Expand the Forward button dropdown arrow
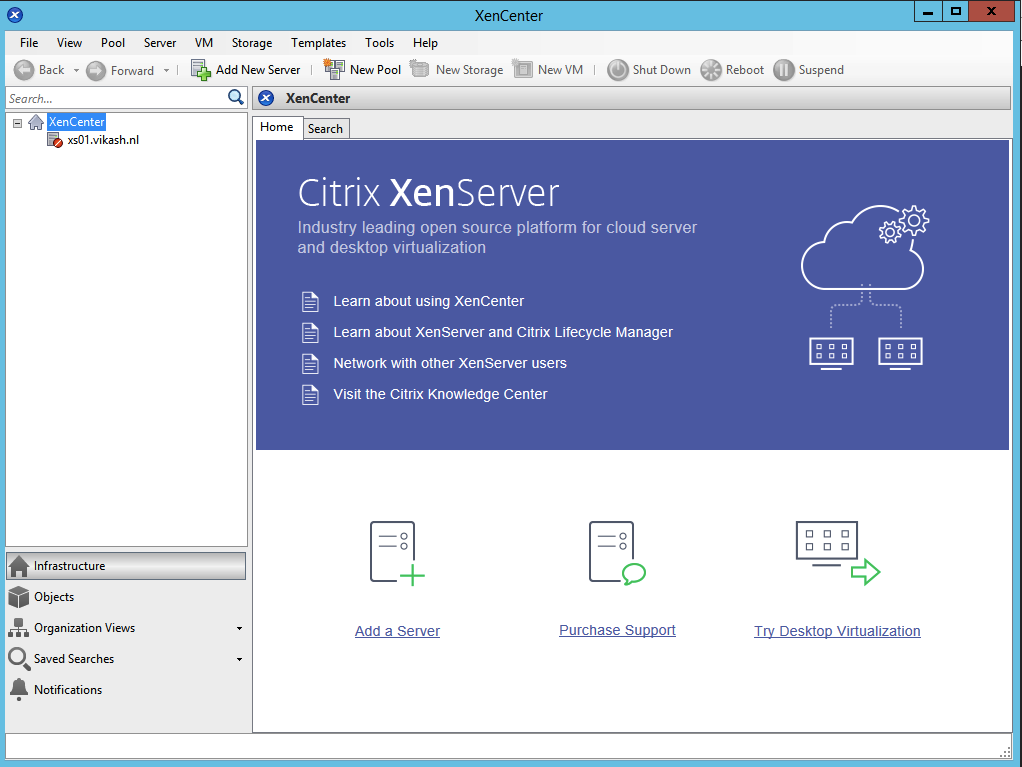Screen dimensions: 1022x767 pyautogui.click(x=166, y=69)
